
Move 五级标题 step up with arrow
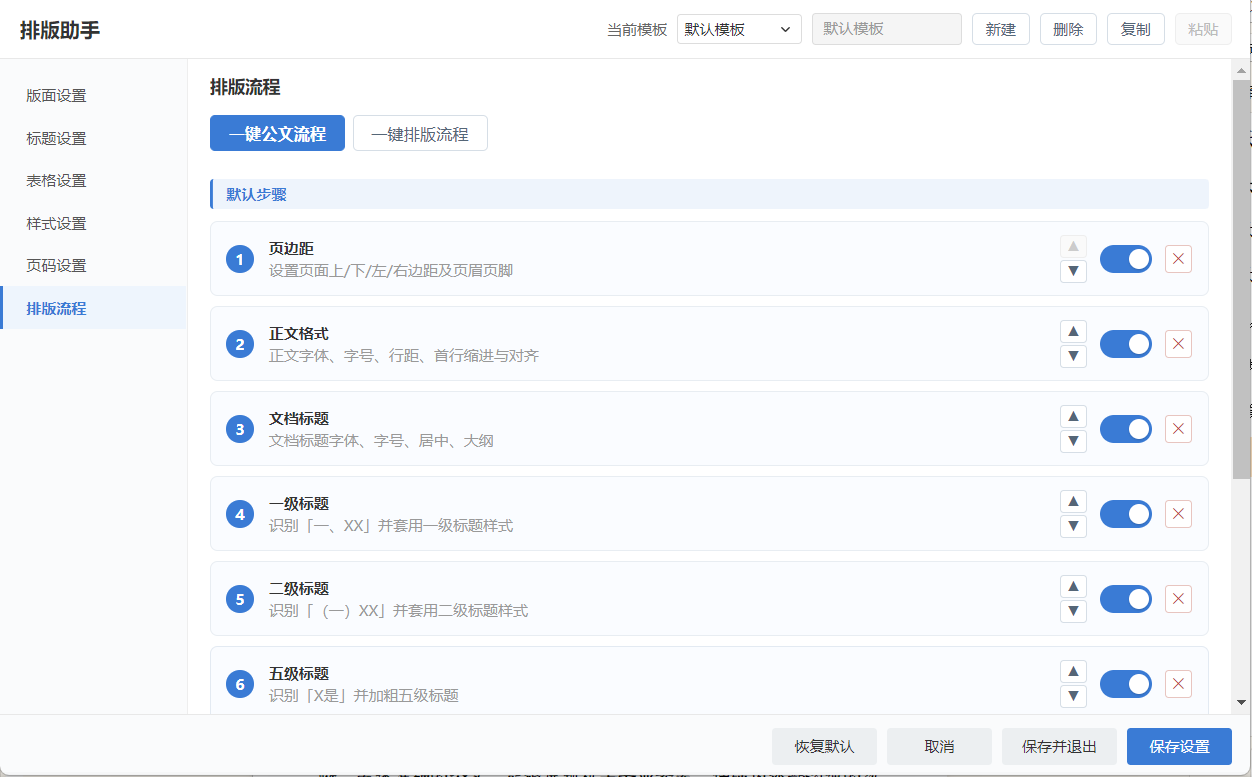1073,672
